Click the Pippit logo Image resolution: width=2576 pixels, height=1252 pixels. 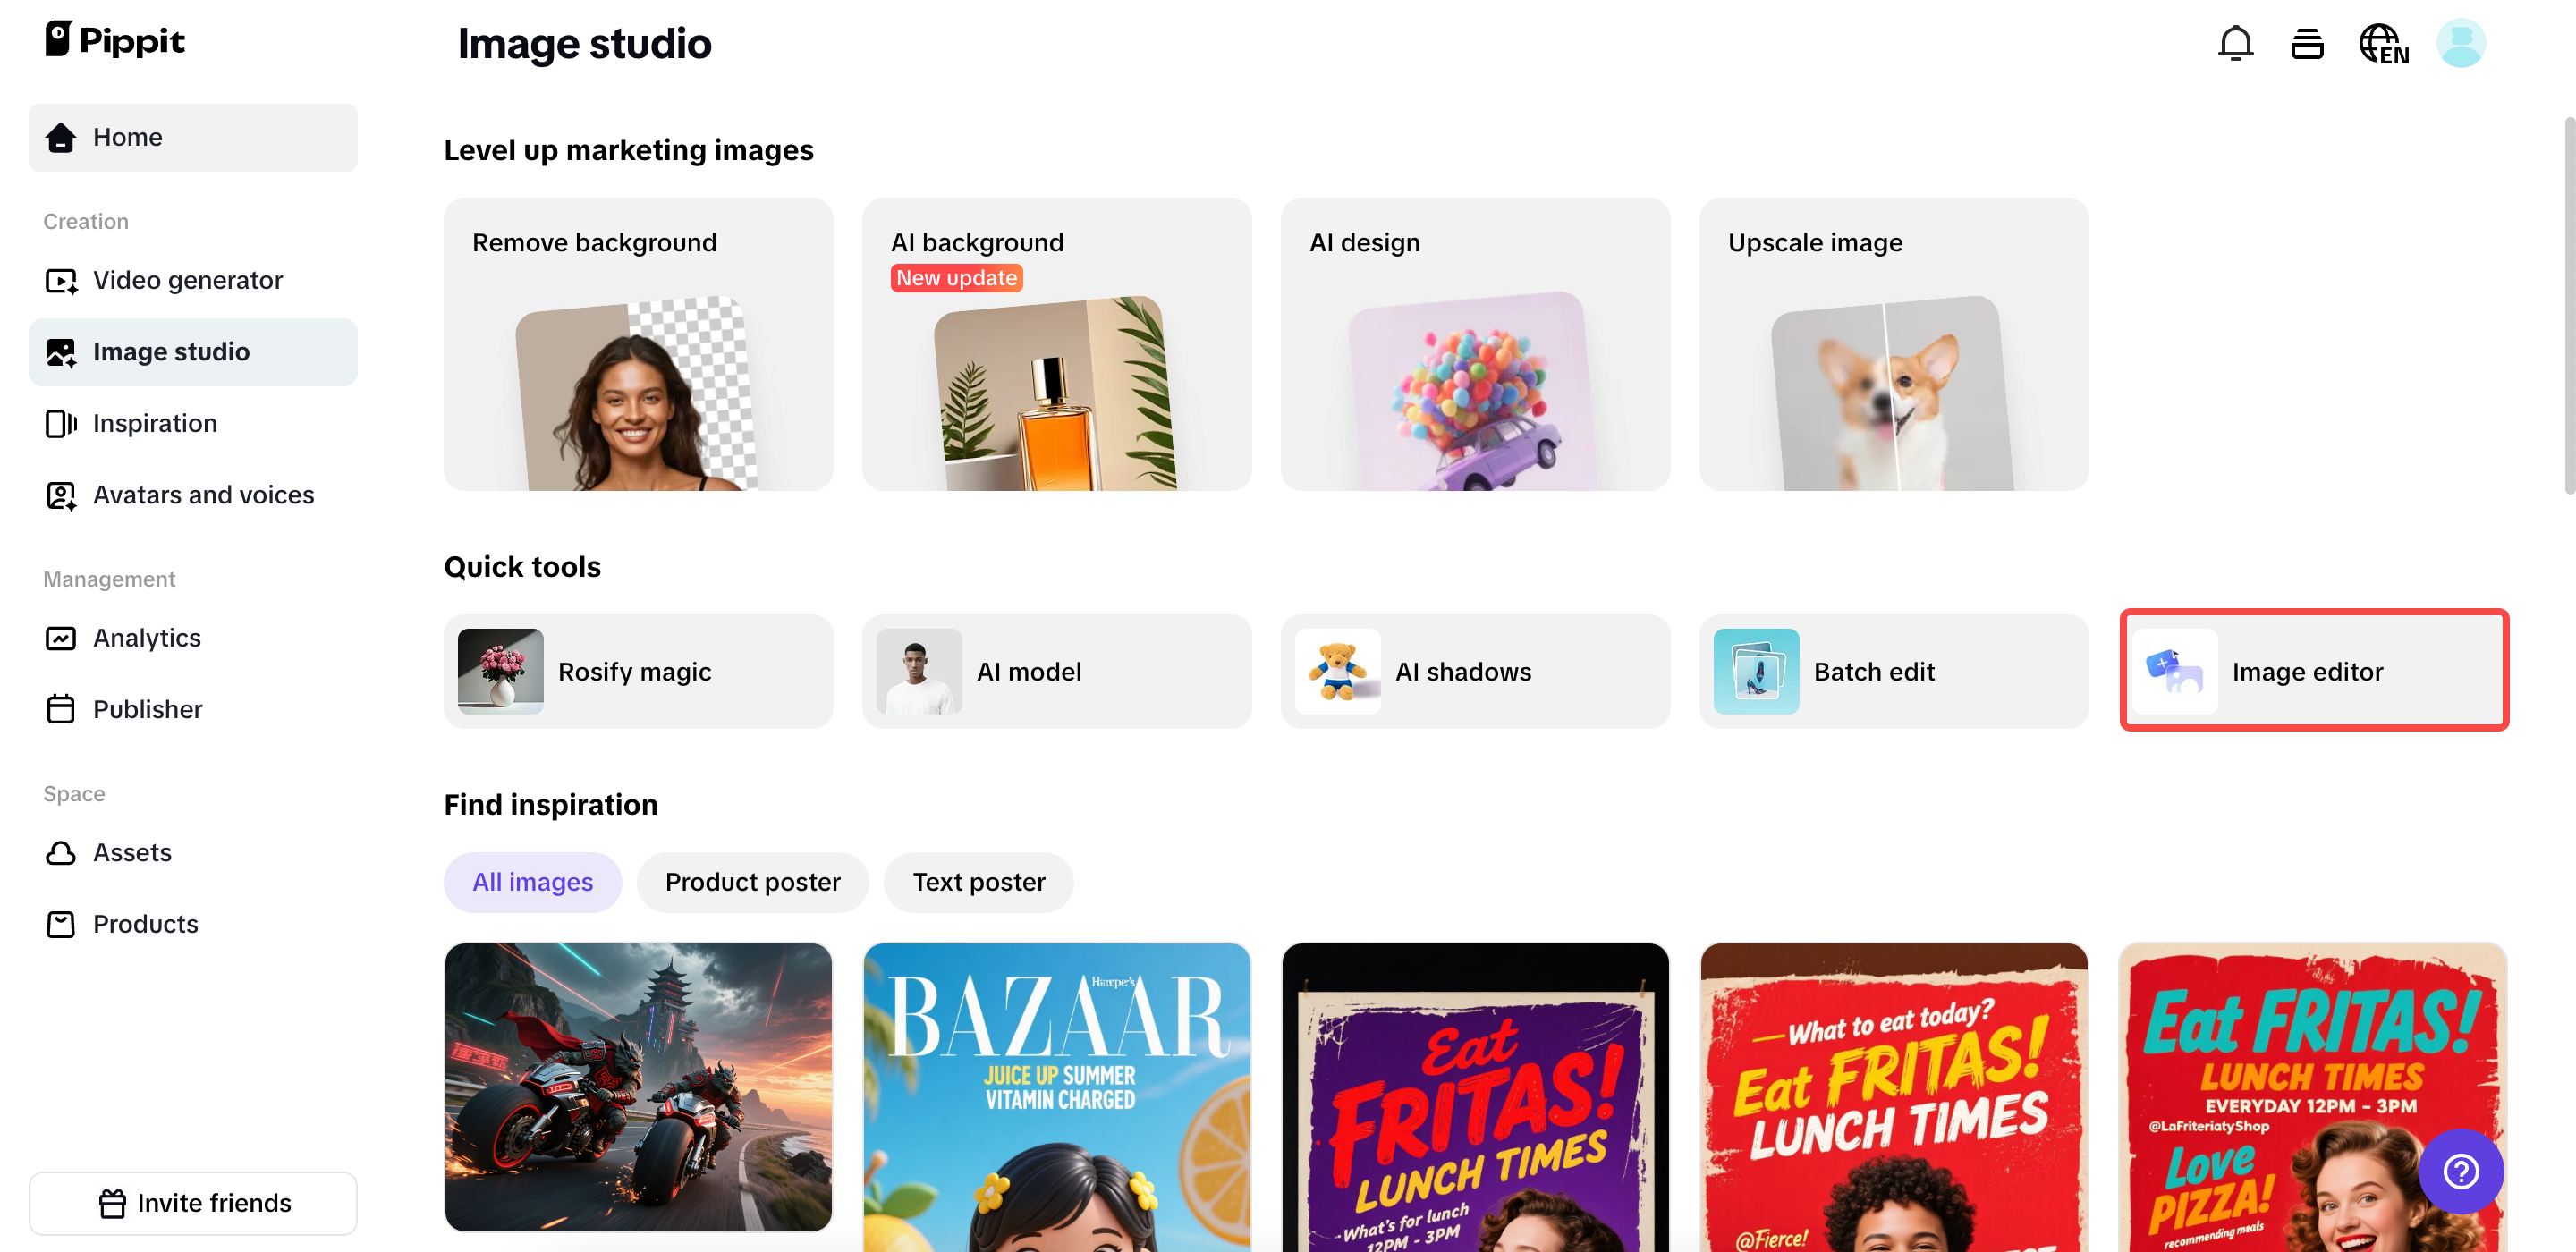(115, 40)
